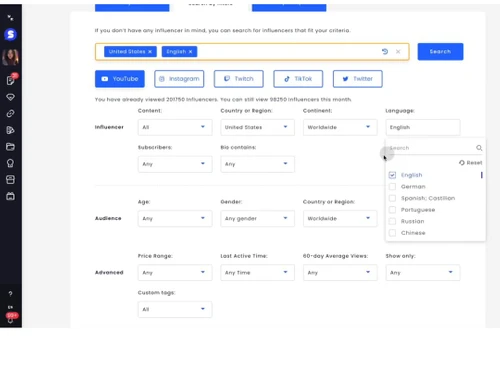Click the Language field showing English

pos(423,127)
